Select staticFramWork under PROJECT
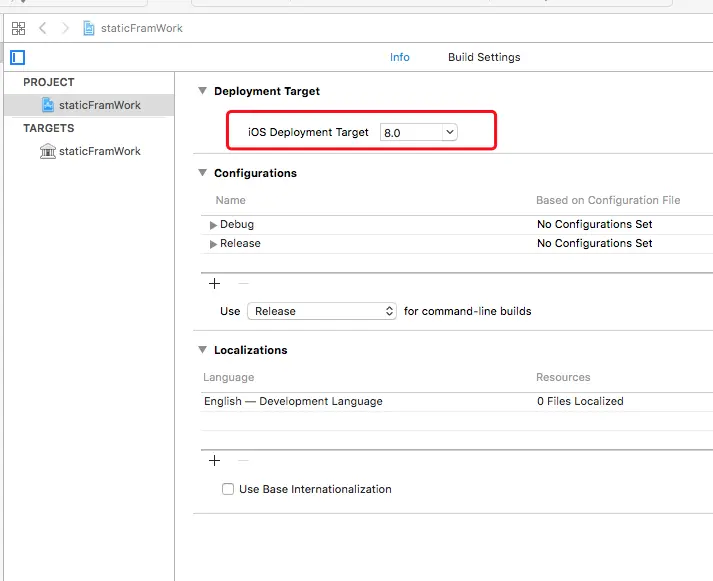 point(89,105)
